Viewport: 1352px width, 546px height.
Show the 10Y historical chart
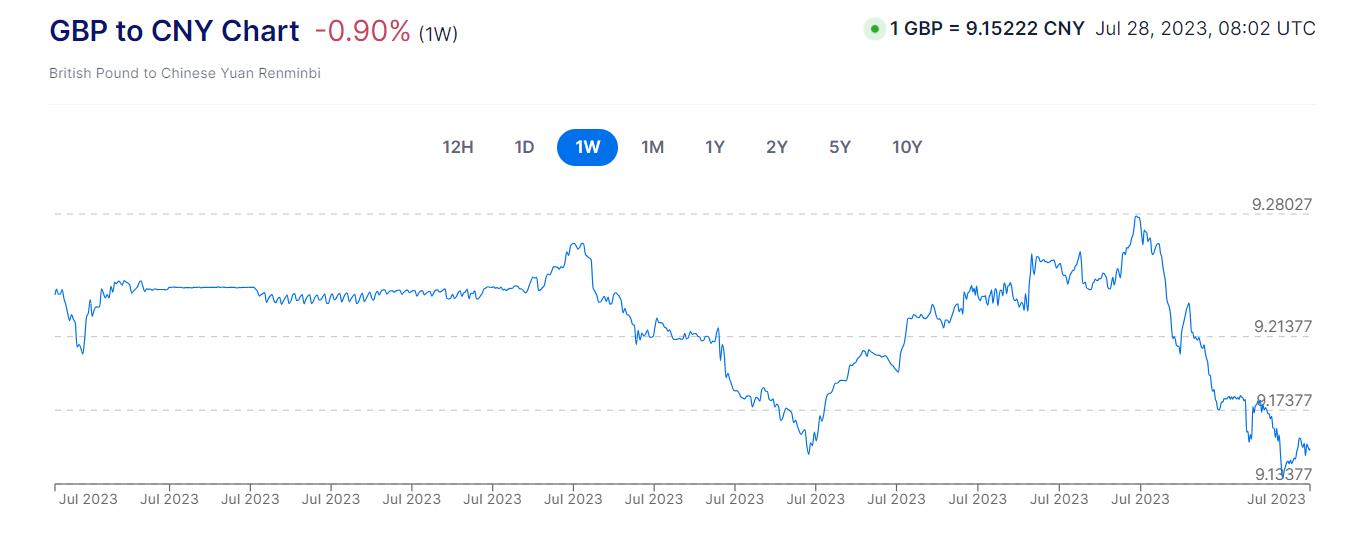point(907,147)
